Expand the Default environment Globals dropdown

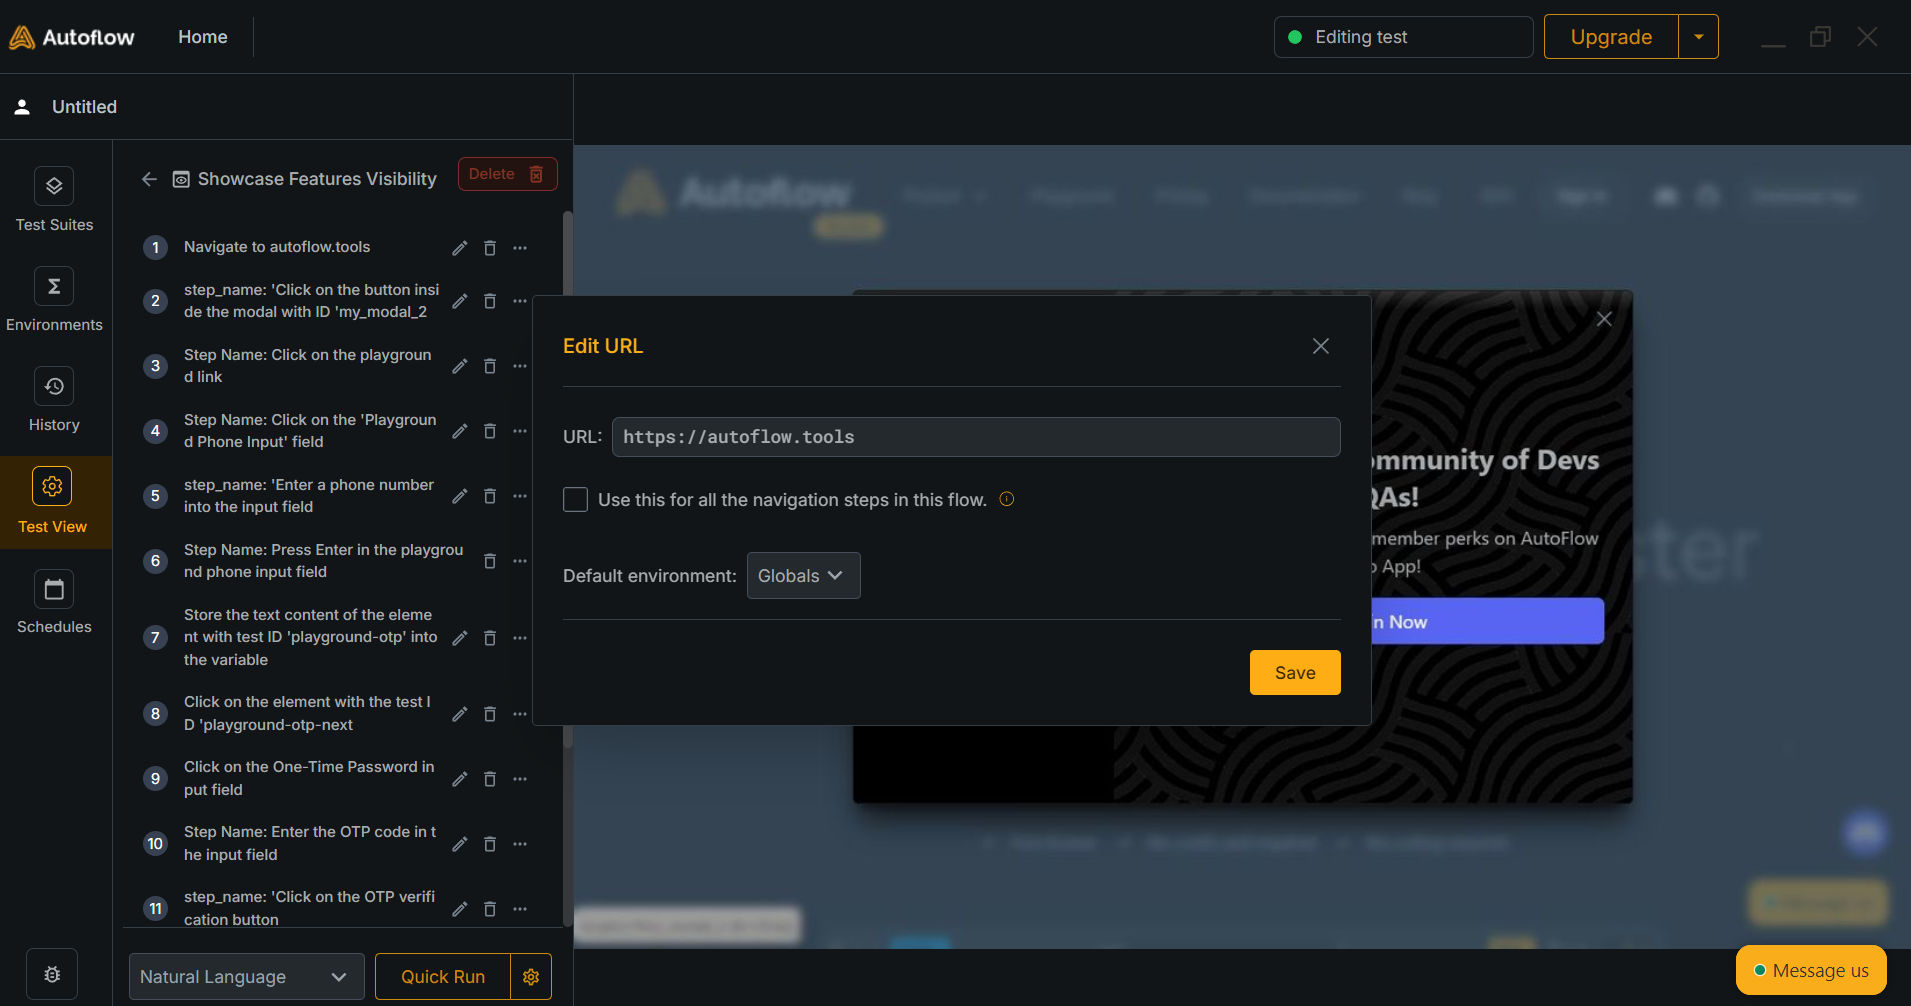coord(803,576)
